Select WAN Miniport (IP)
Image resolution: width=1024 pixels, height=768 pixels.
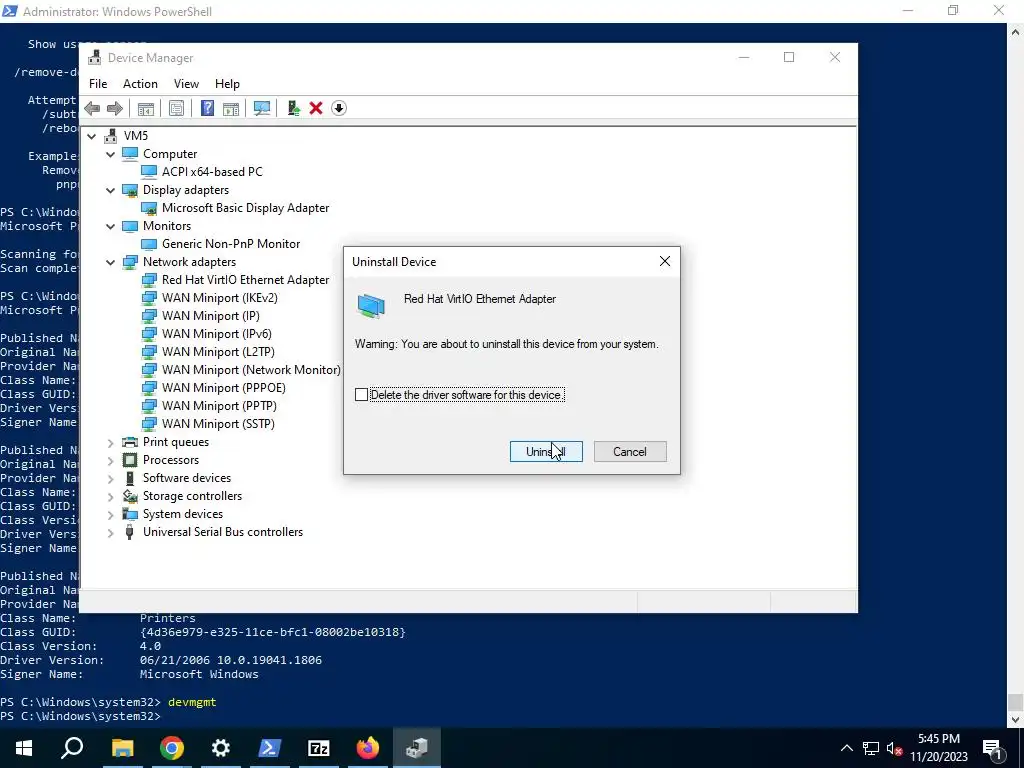pyautogui.click(x=211, y=315)
